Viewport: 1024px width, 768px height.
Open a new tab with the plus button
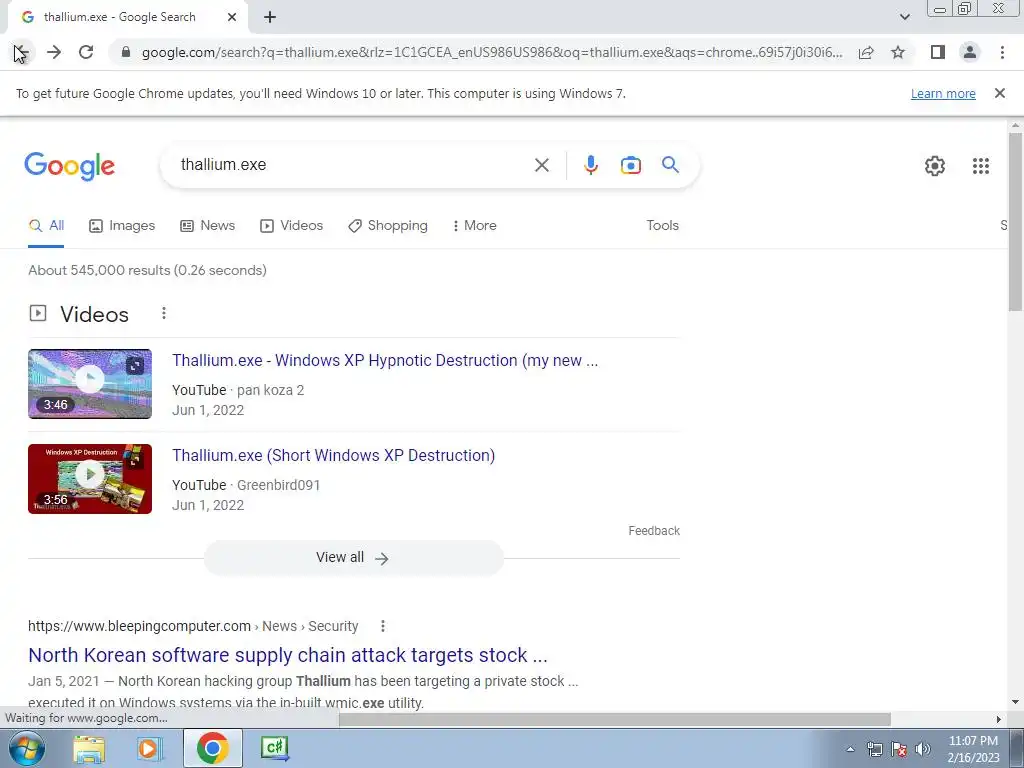[x=270, y=18]
